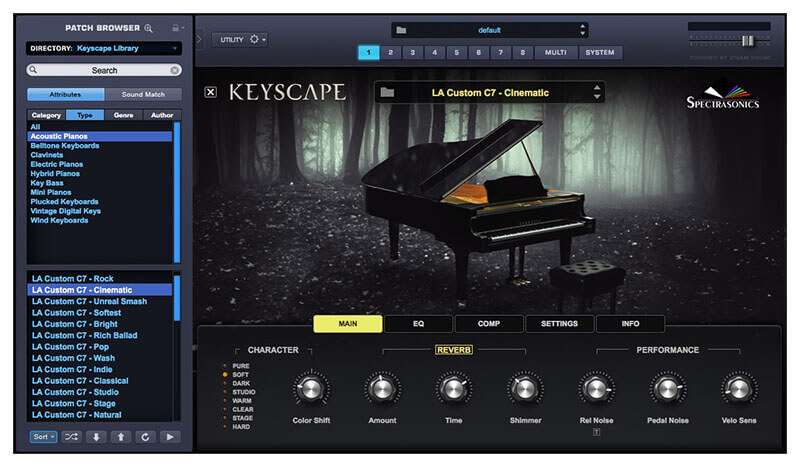Step to next patch with down arrow

click(x=96, y=437)
